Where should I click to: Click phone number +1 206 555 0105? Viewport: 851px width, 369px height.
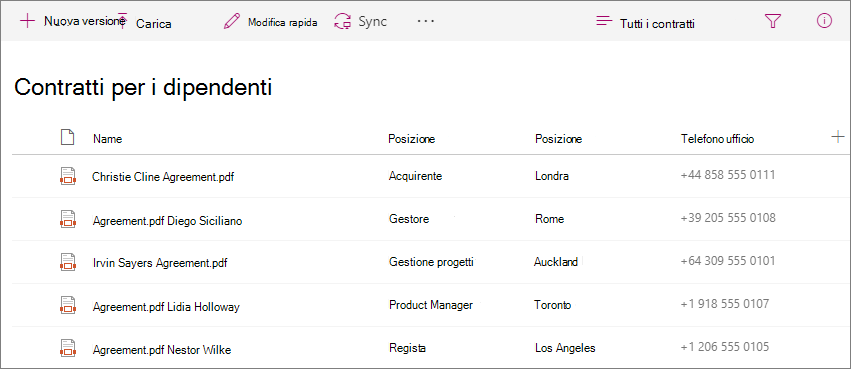point(725,347)
